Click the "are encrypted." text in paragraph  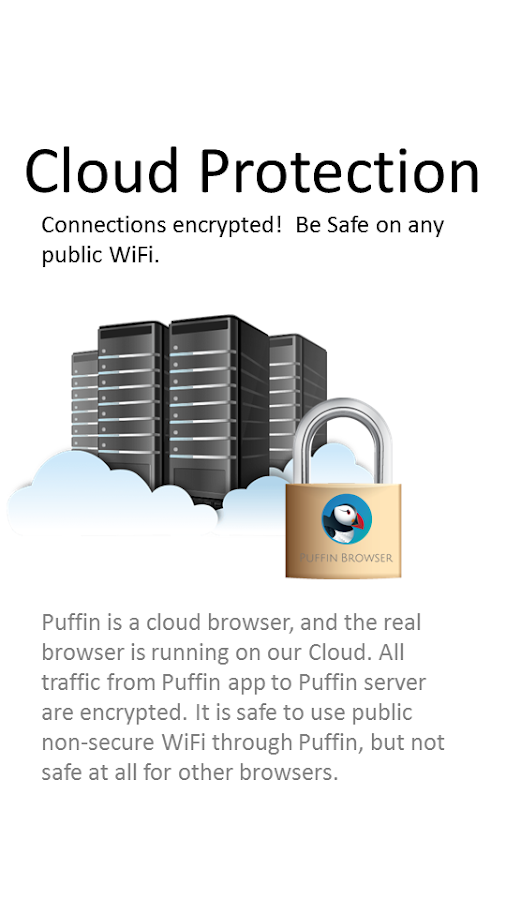pos(114,712)
